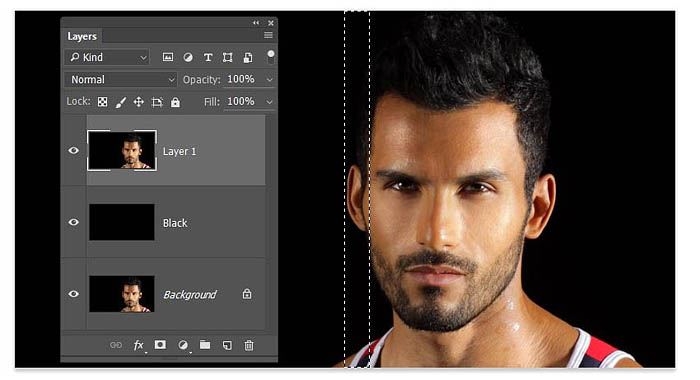700x380 pixels.
Task: Filter layers by pixel layer icon
Action: pyautogui.click(x=168, y=57)
